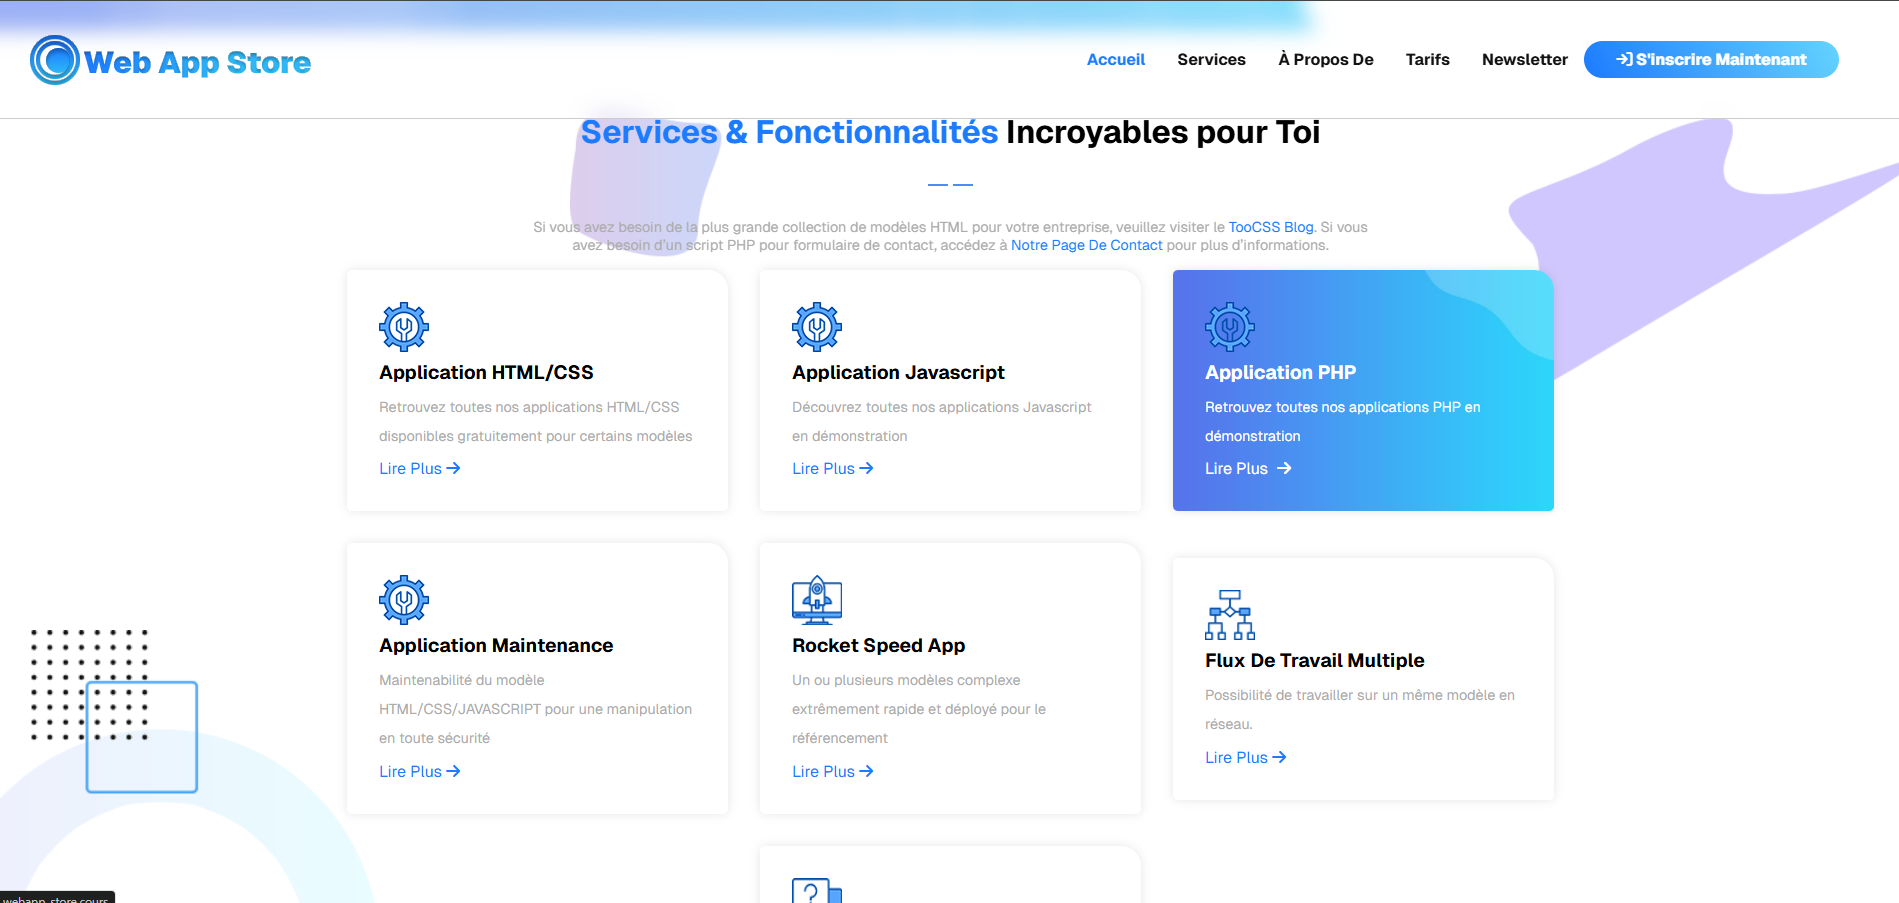1899x903 pixels.
Task: Go to the Services navigation item
Action: click(1211, 60)
